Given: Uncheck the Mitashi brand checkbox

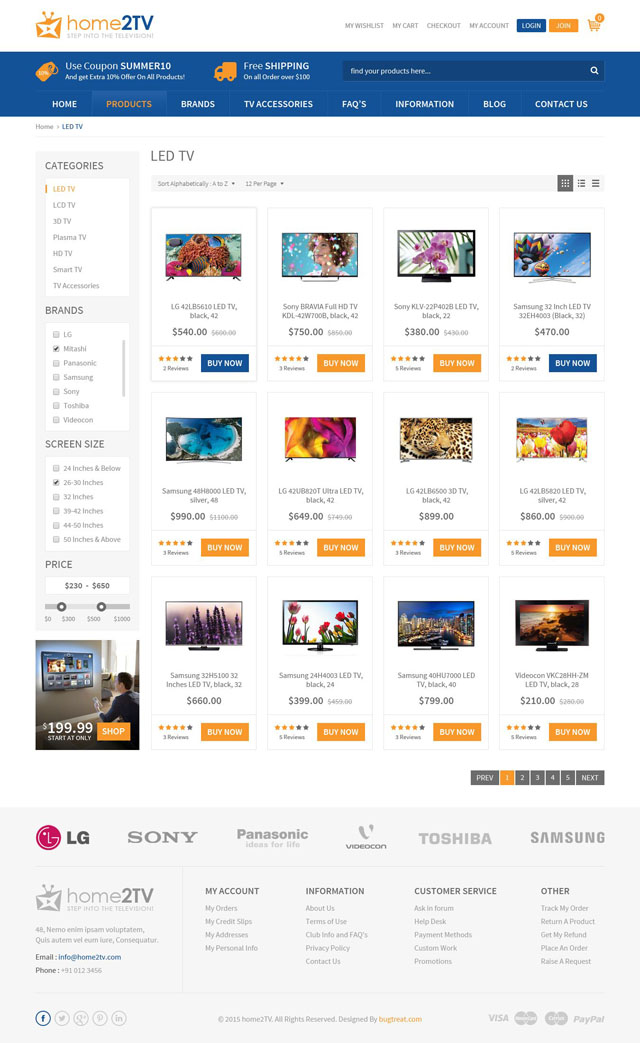Looking at the screenshot, I should 56,349.
